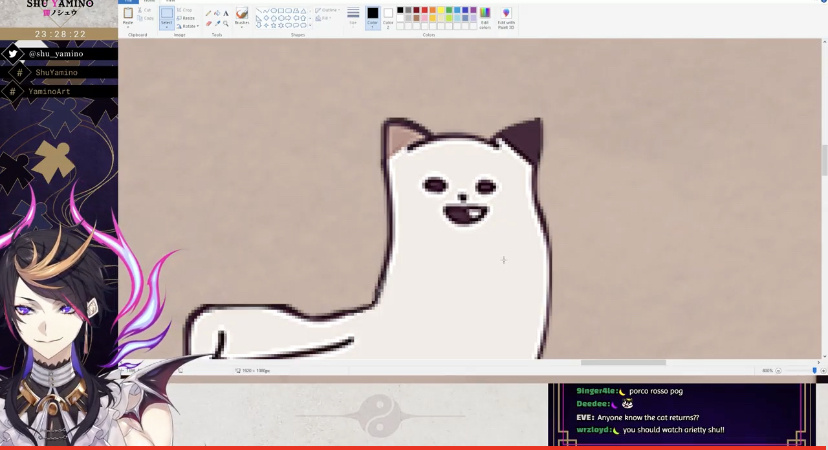The height and width of the screenshot is (450, 828).
Task: Open Edit colors dialog
Action: pyautogui.click(x=485, y=17)
